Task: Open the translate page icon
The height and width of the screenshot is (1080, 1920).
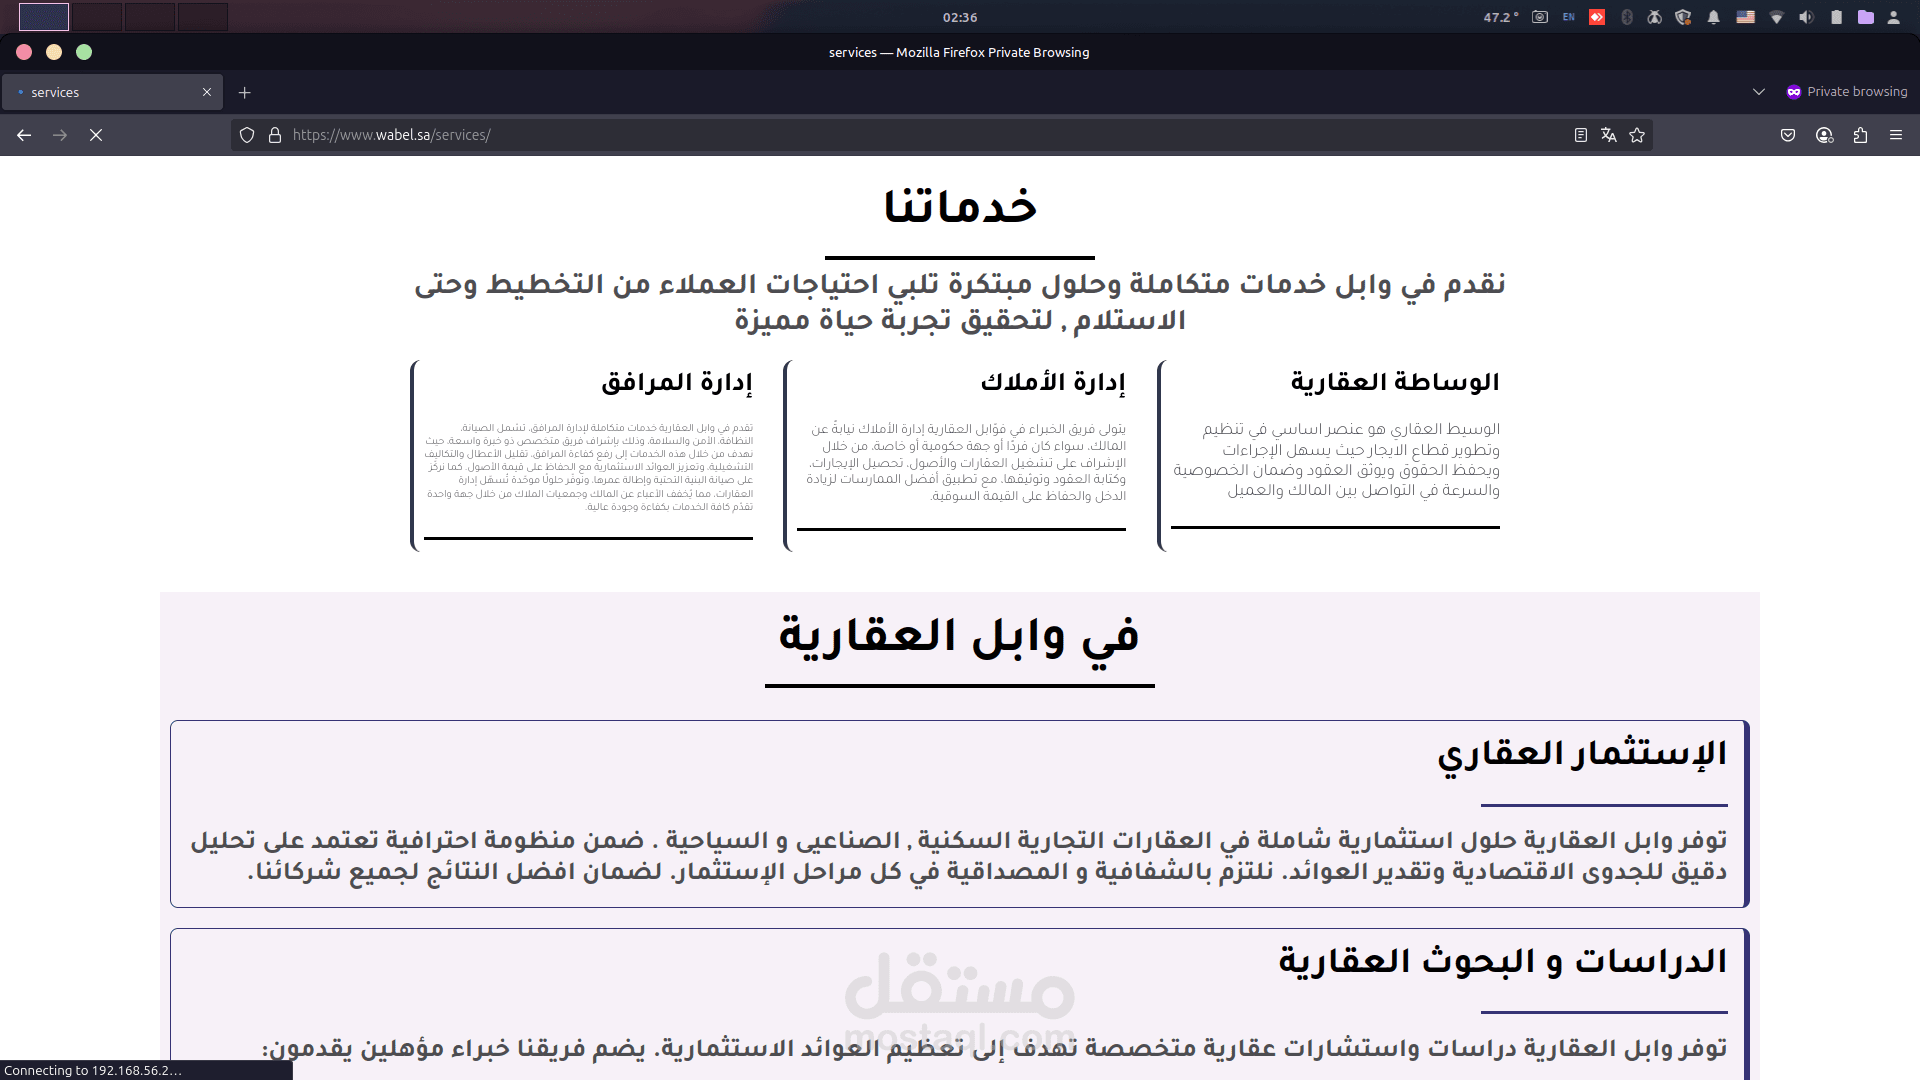Action: [1609, 135]
